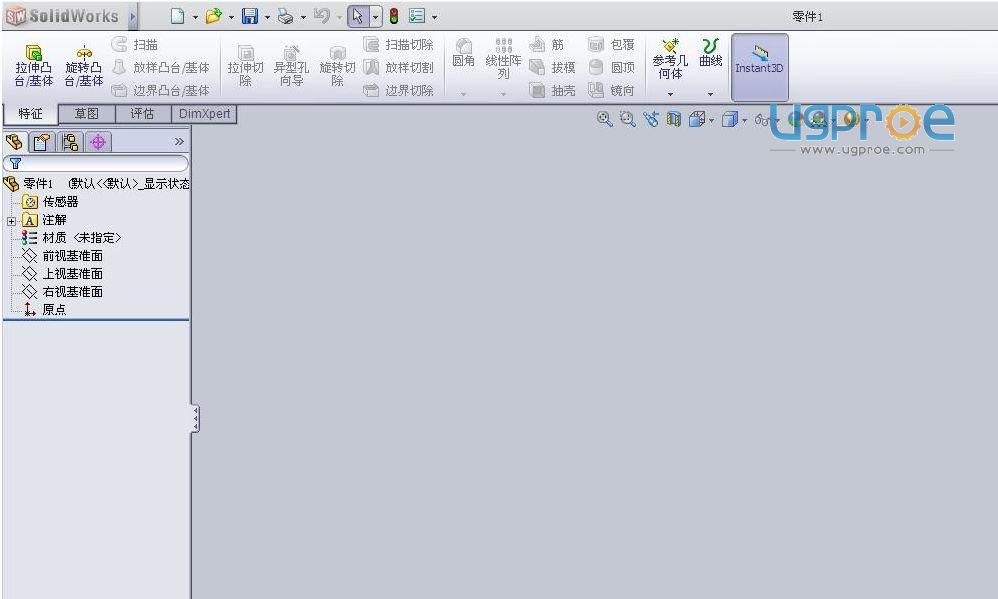Toggle the Select cursor tool
Image resolution: width=998 pixels, height=599 pixels.
coord(358,16)
